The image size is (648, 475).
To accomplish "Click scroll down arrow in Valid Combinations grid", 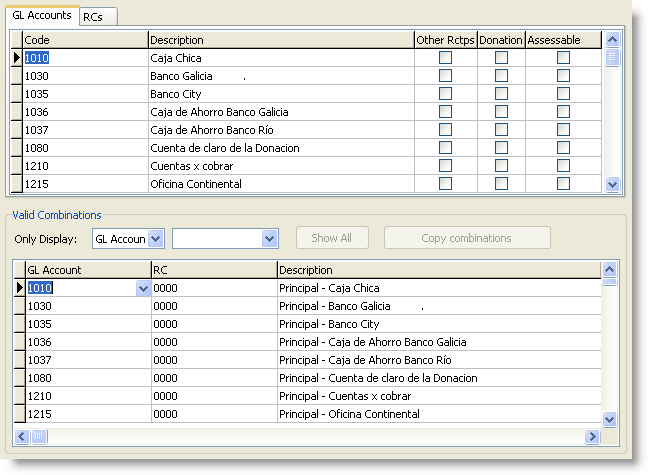I will (x=610, y=420).
